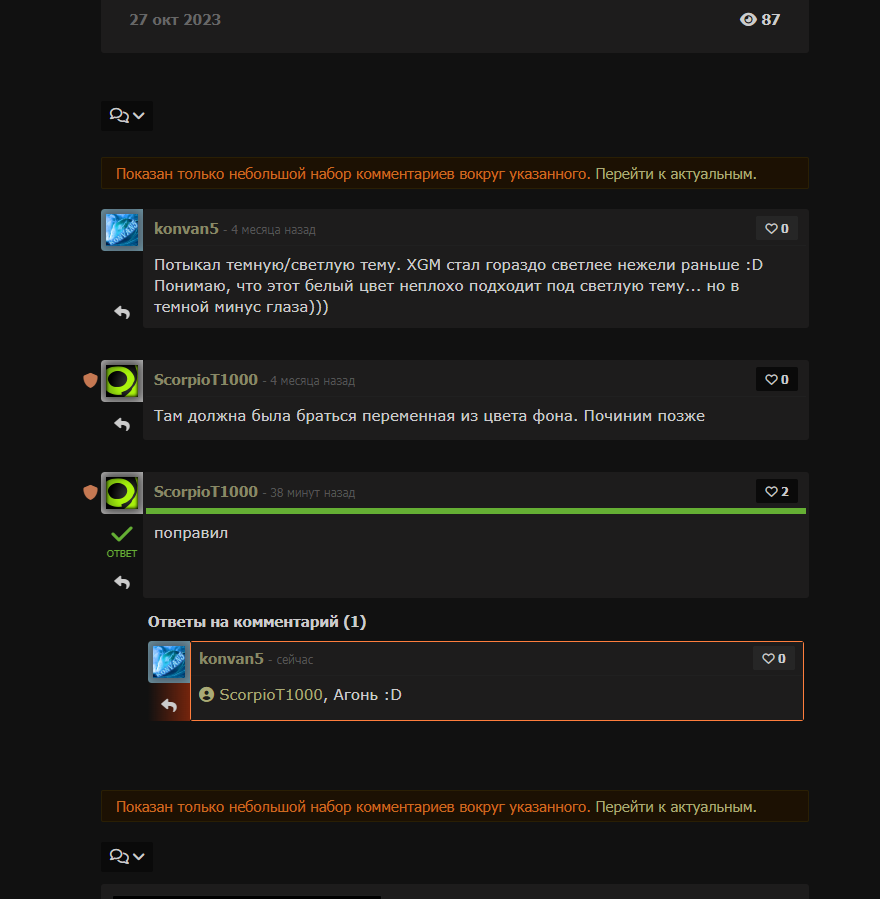Click '4 месяца назад' timestamp on ScorpioT1000 comment
Screen dimensions: 880x899
click(312, 381)
